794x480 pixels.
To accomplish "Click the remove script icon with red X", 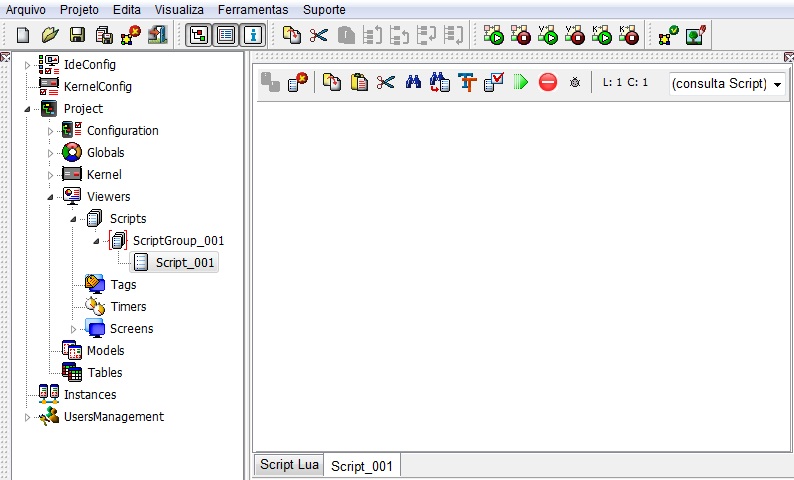I will 298,82.
